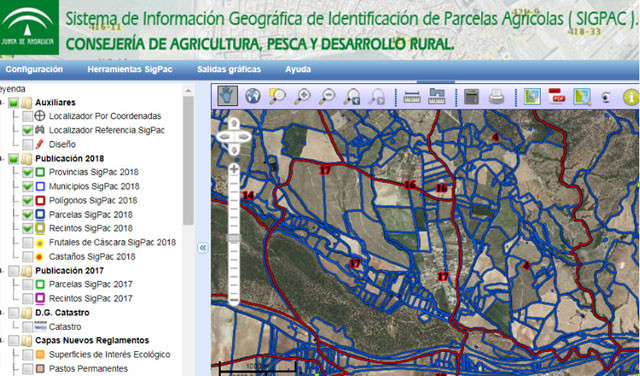Enable Castaños SigPac 2018 layer
640x376 pixels.
(x=28, y=256)
